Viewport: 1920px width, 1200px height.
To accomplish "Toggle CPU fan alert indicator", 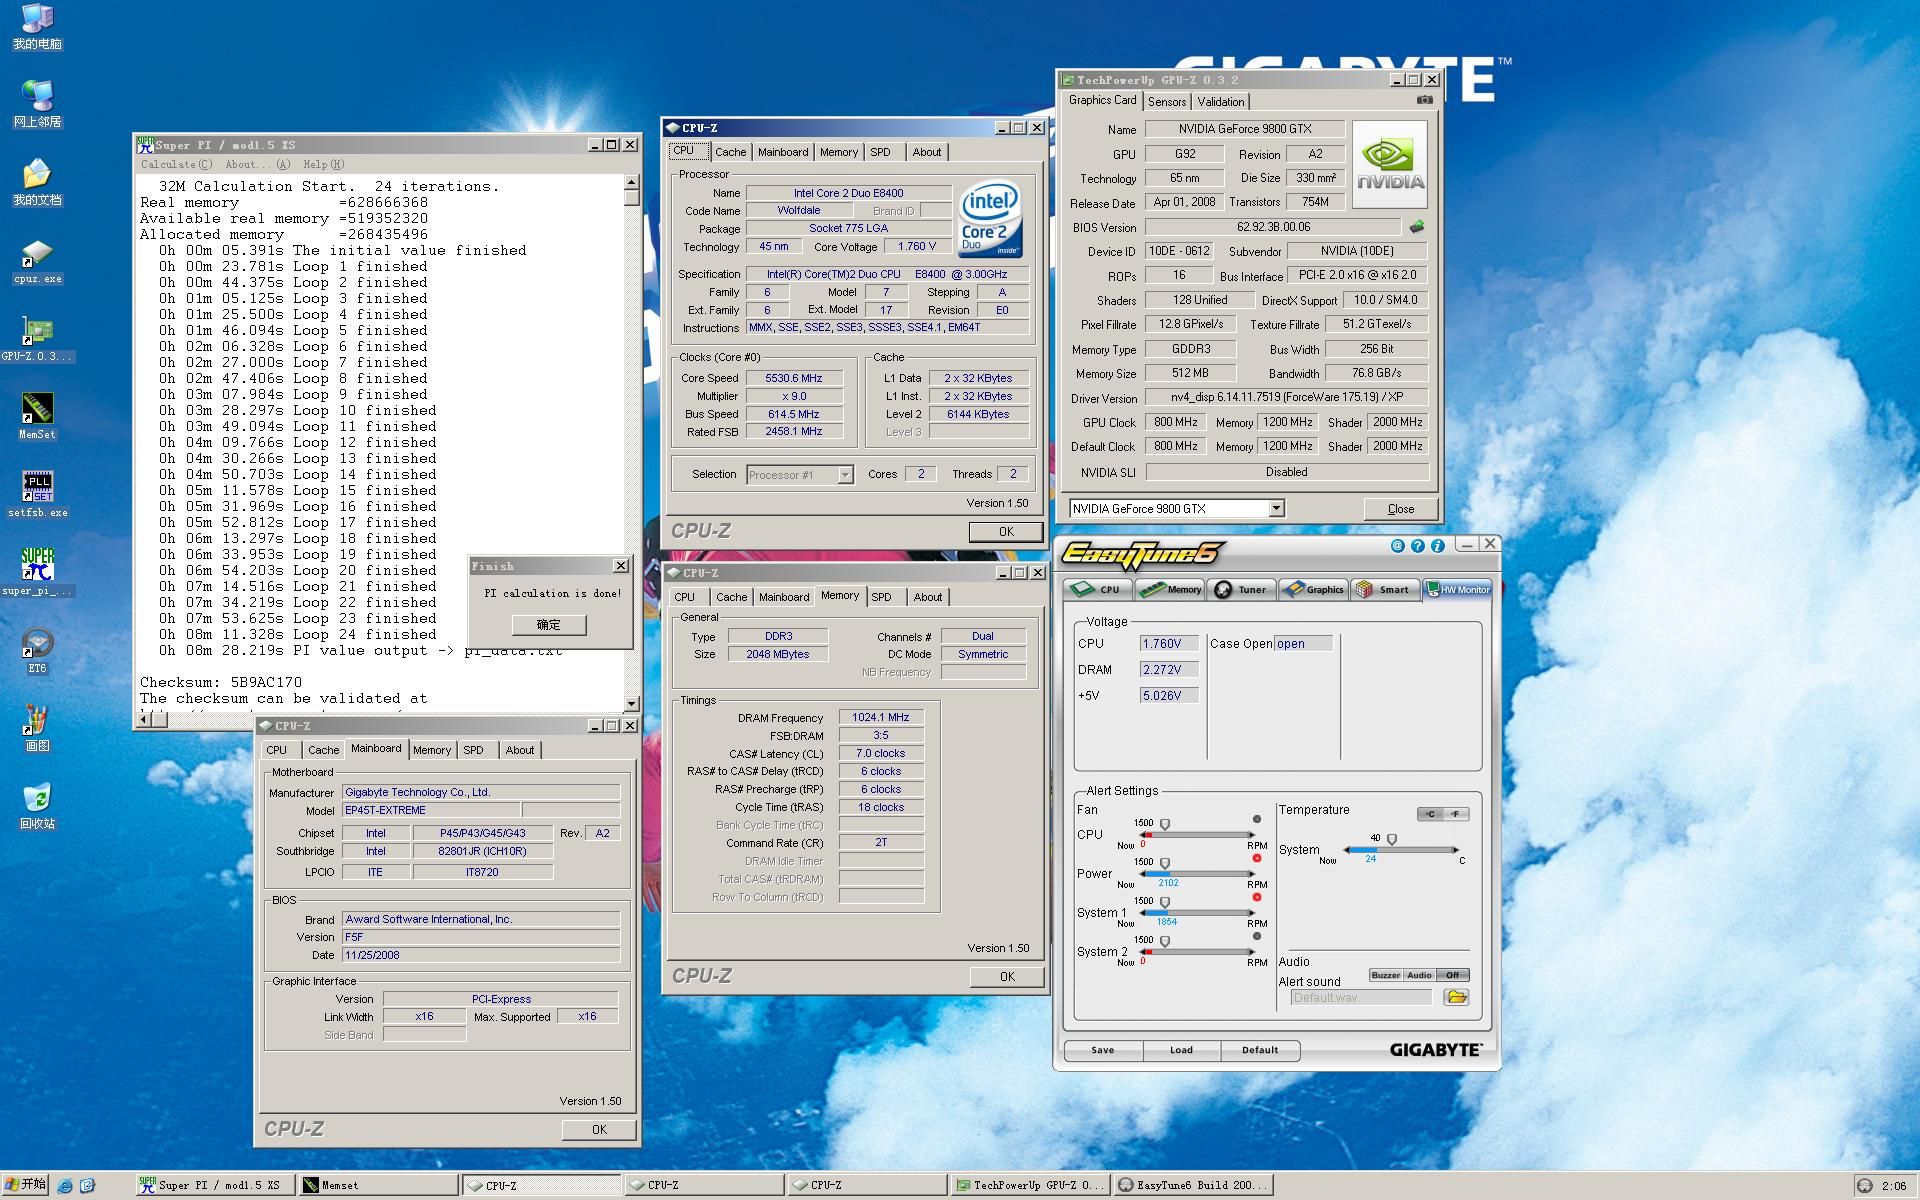I will click(x=1257, y=819).
